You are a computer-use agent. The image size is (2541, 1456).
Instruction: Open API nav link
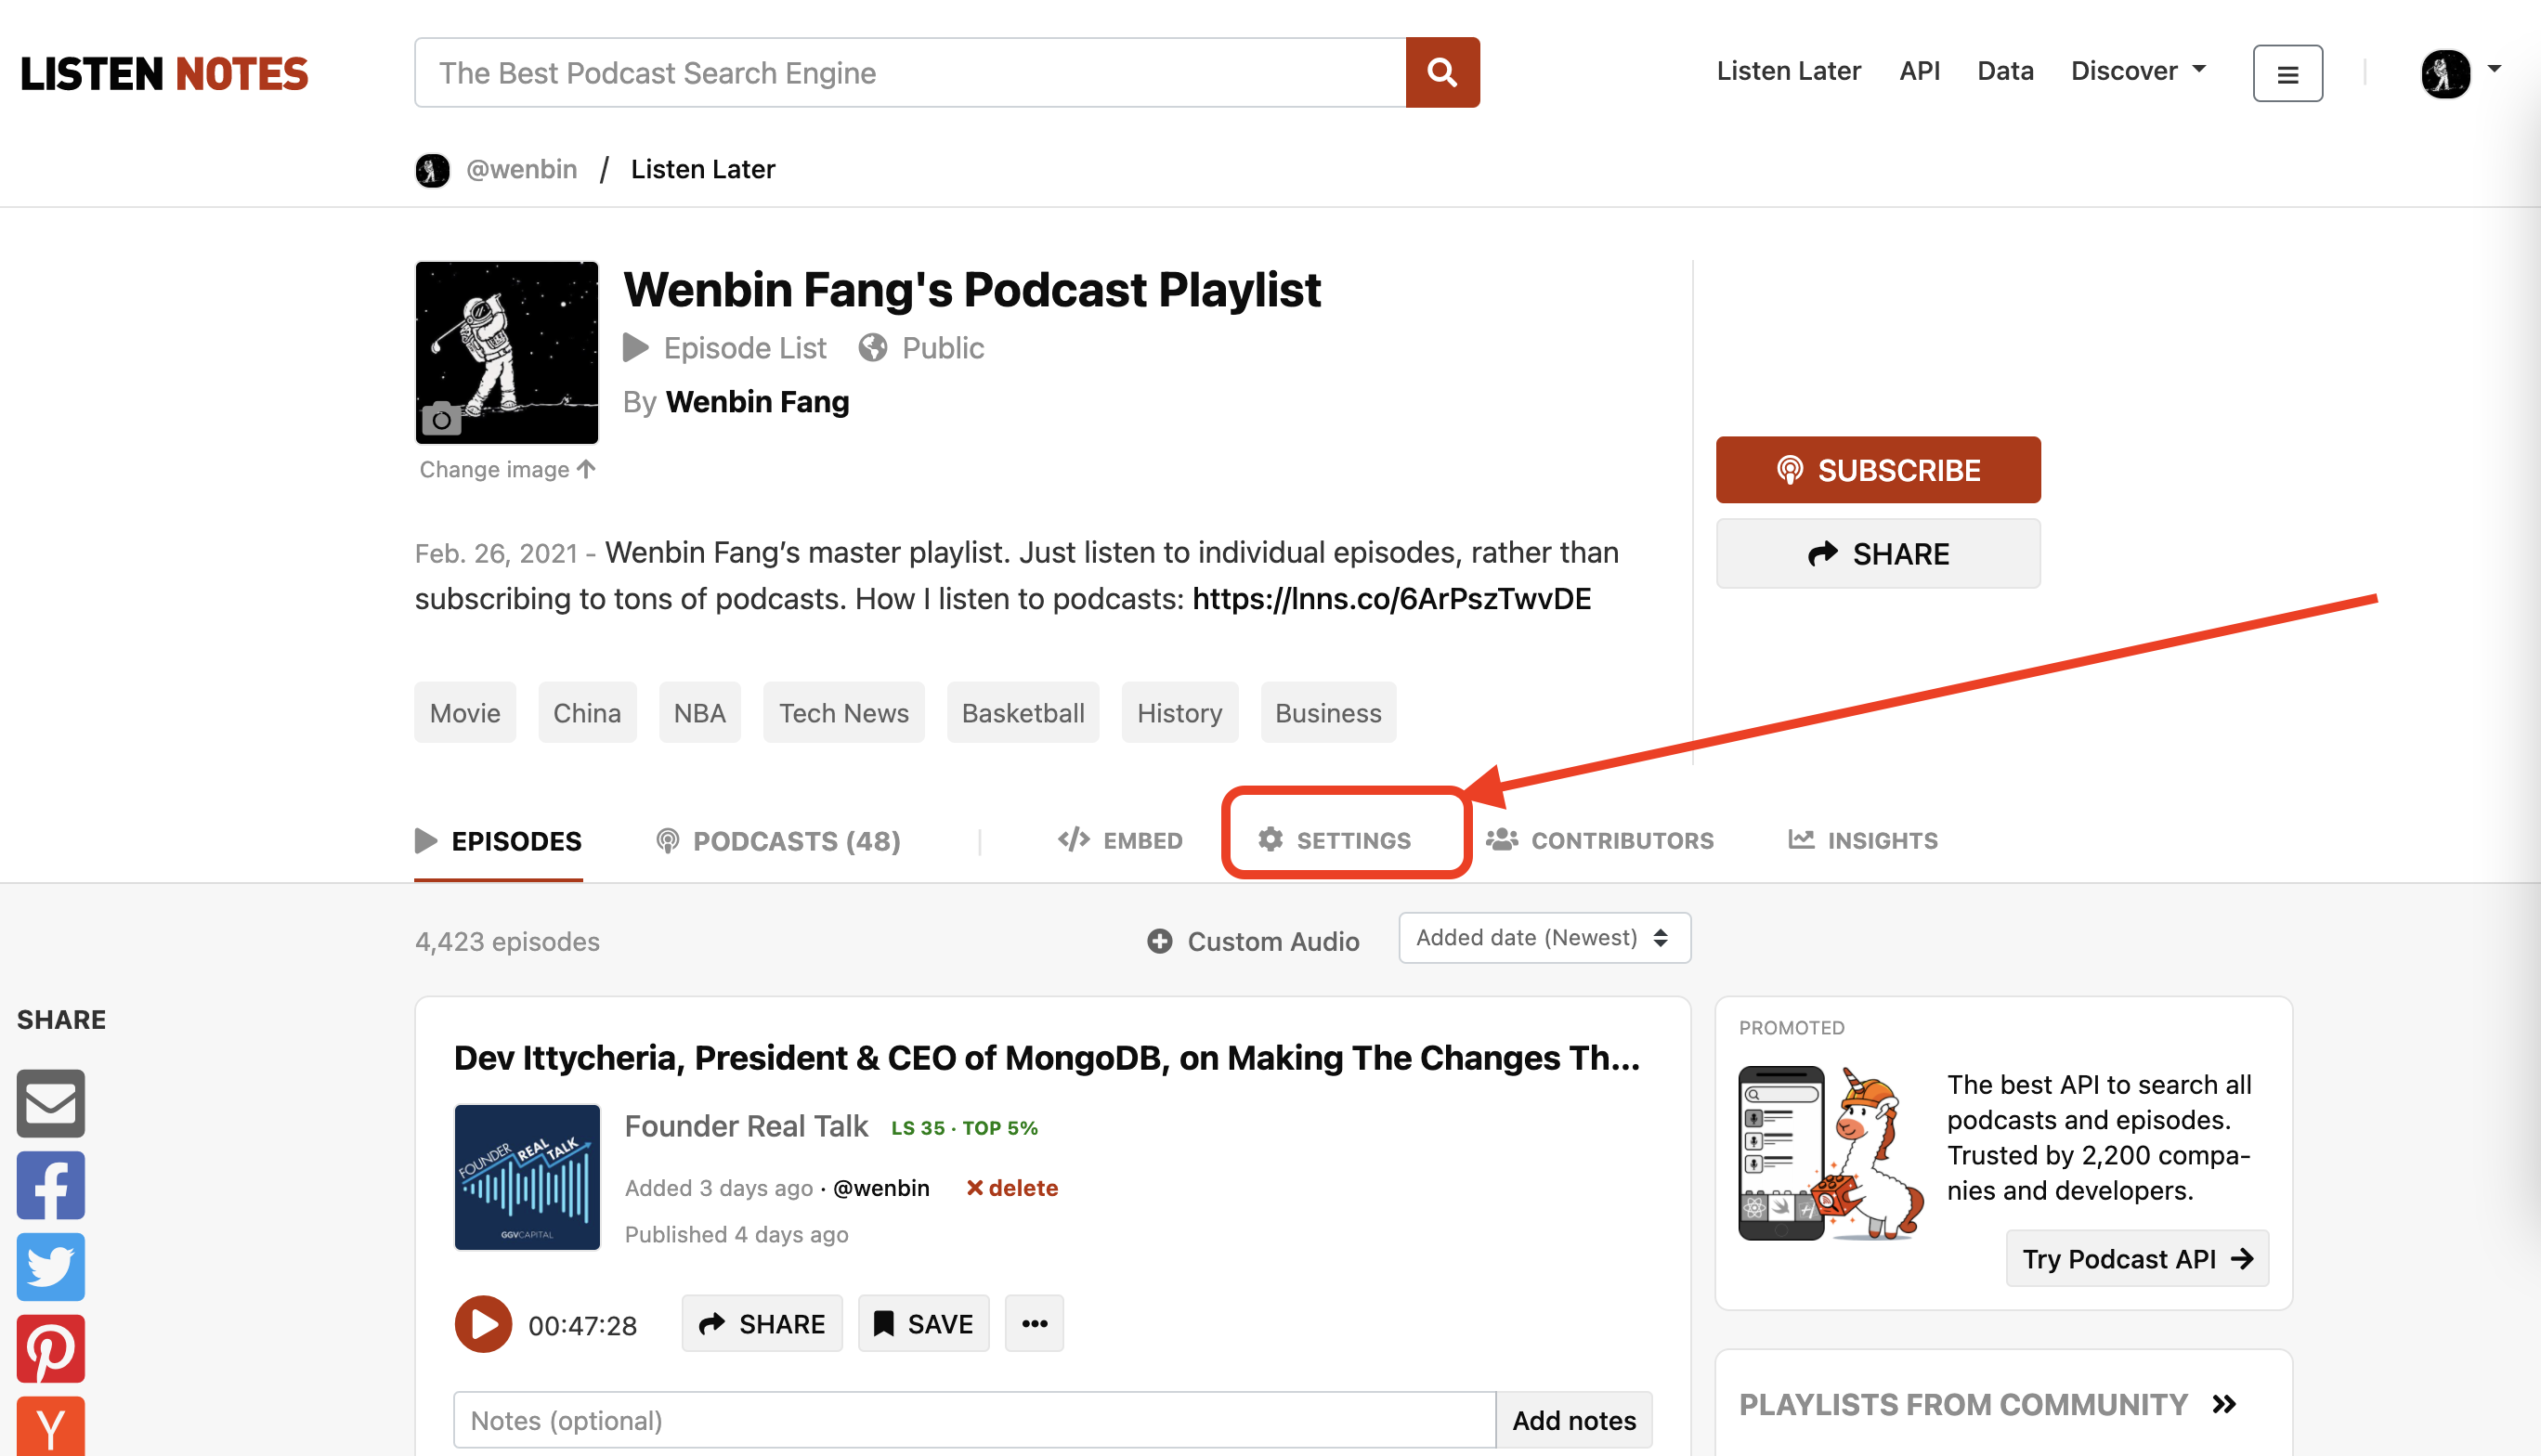tap(1919, 71)
